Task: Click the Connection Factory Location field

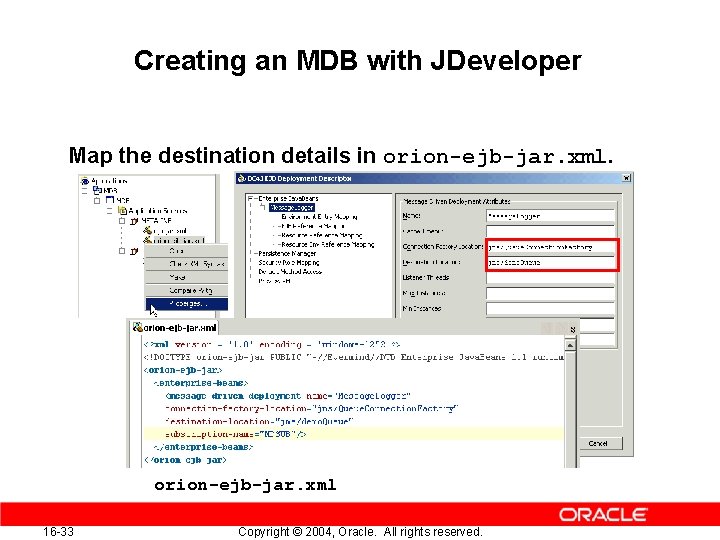Action: [x=551, y=247]
